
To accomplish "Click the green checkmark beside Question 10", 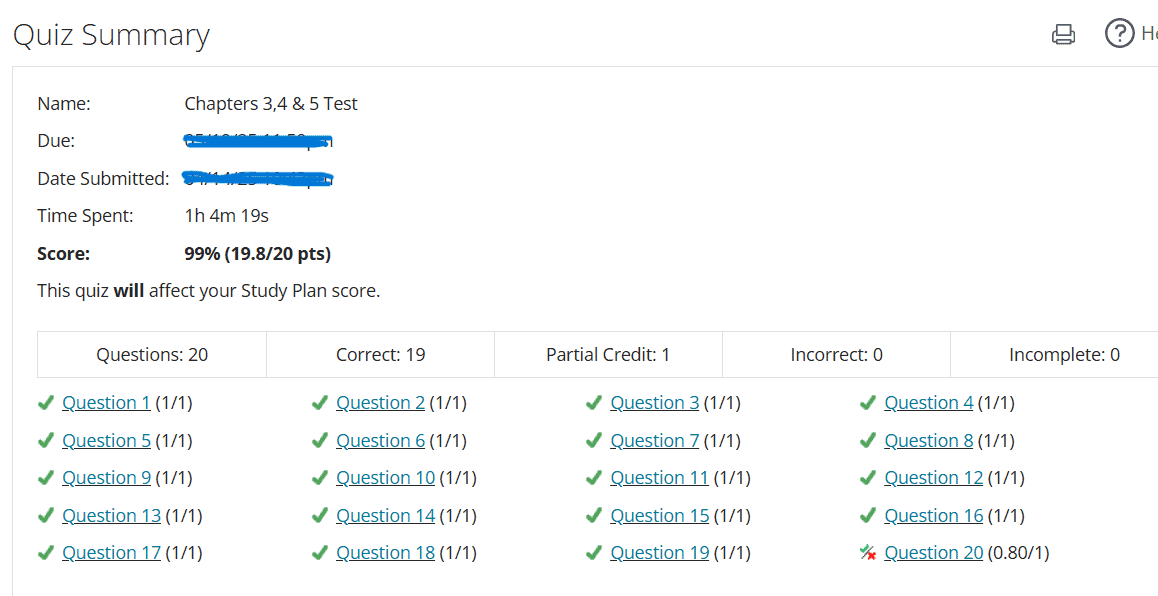I will click(x=319, y=478).
